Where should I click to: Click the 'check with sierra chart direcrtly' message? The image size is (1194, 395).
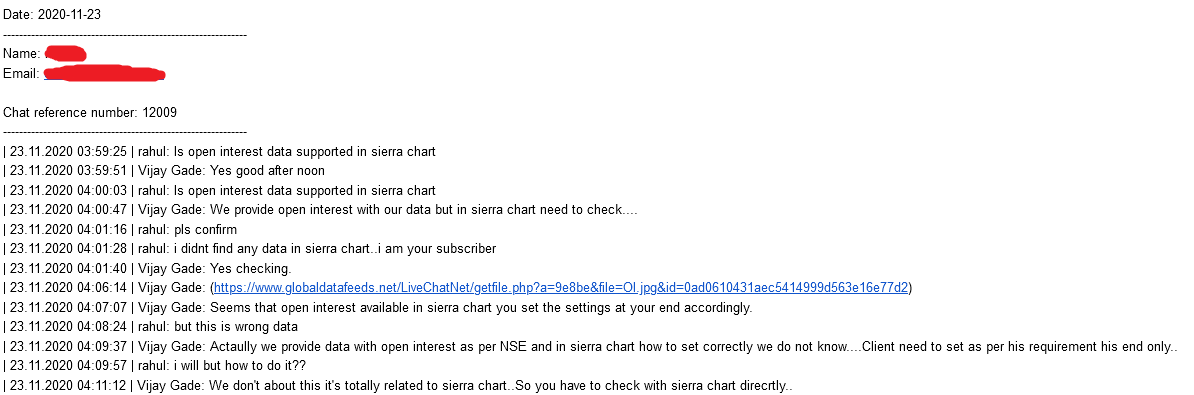(398, 385)
